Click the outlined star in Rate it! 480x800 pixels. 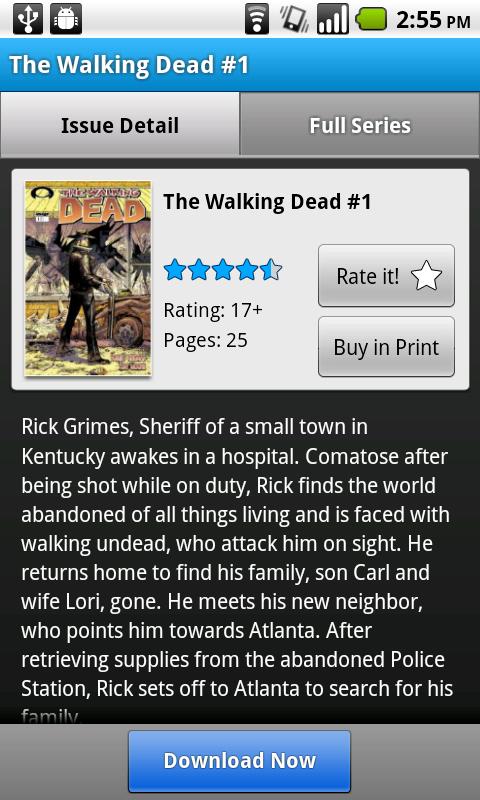click(x=426, y=276)
